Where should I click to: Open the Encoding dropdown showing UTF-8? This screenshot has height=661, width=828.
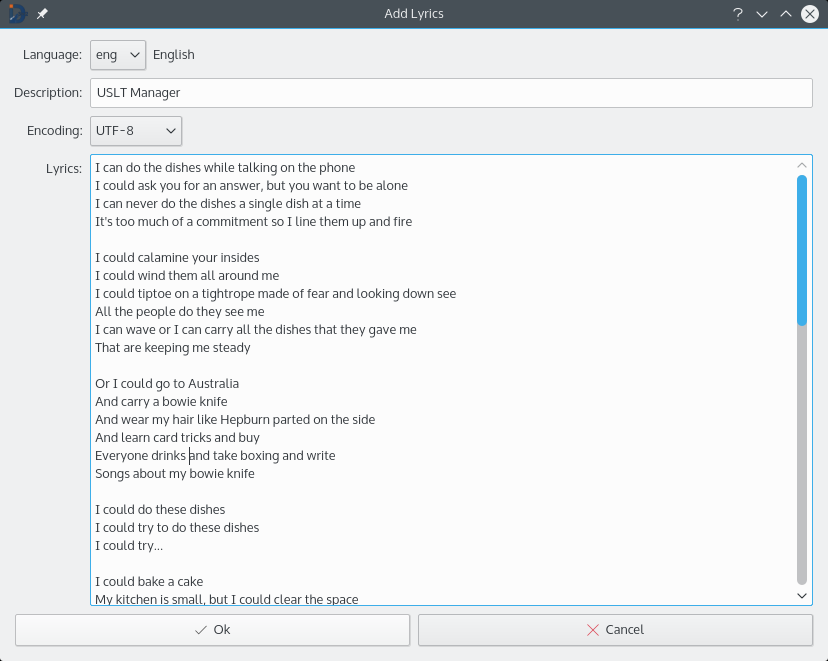coord(136,131)
